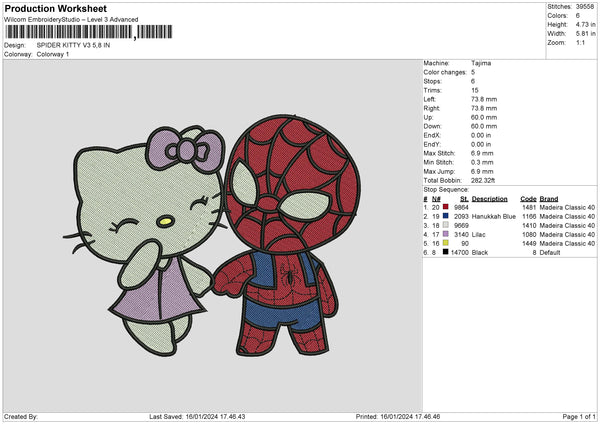Click the Total Bobbin value 282.32ft
This screenshot has width=600, height=424.
pyautogui.click(x=483, y=180)
